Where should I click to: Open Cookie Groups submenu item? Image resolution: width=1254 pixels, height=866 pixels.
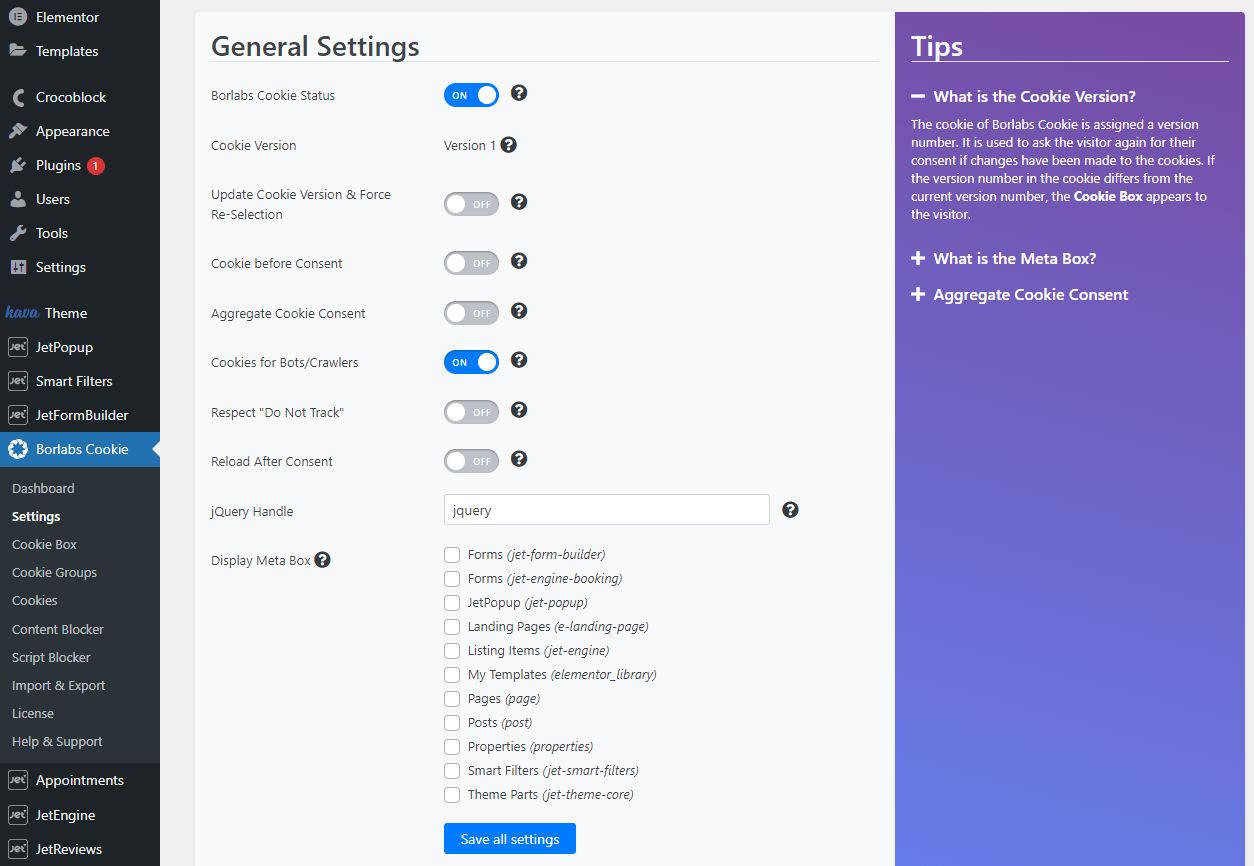[54, 572]
